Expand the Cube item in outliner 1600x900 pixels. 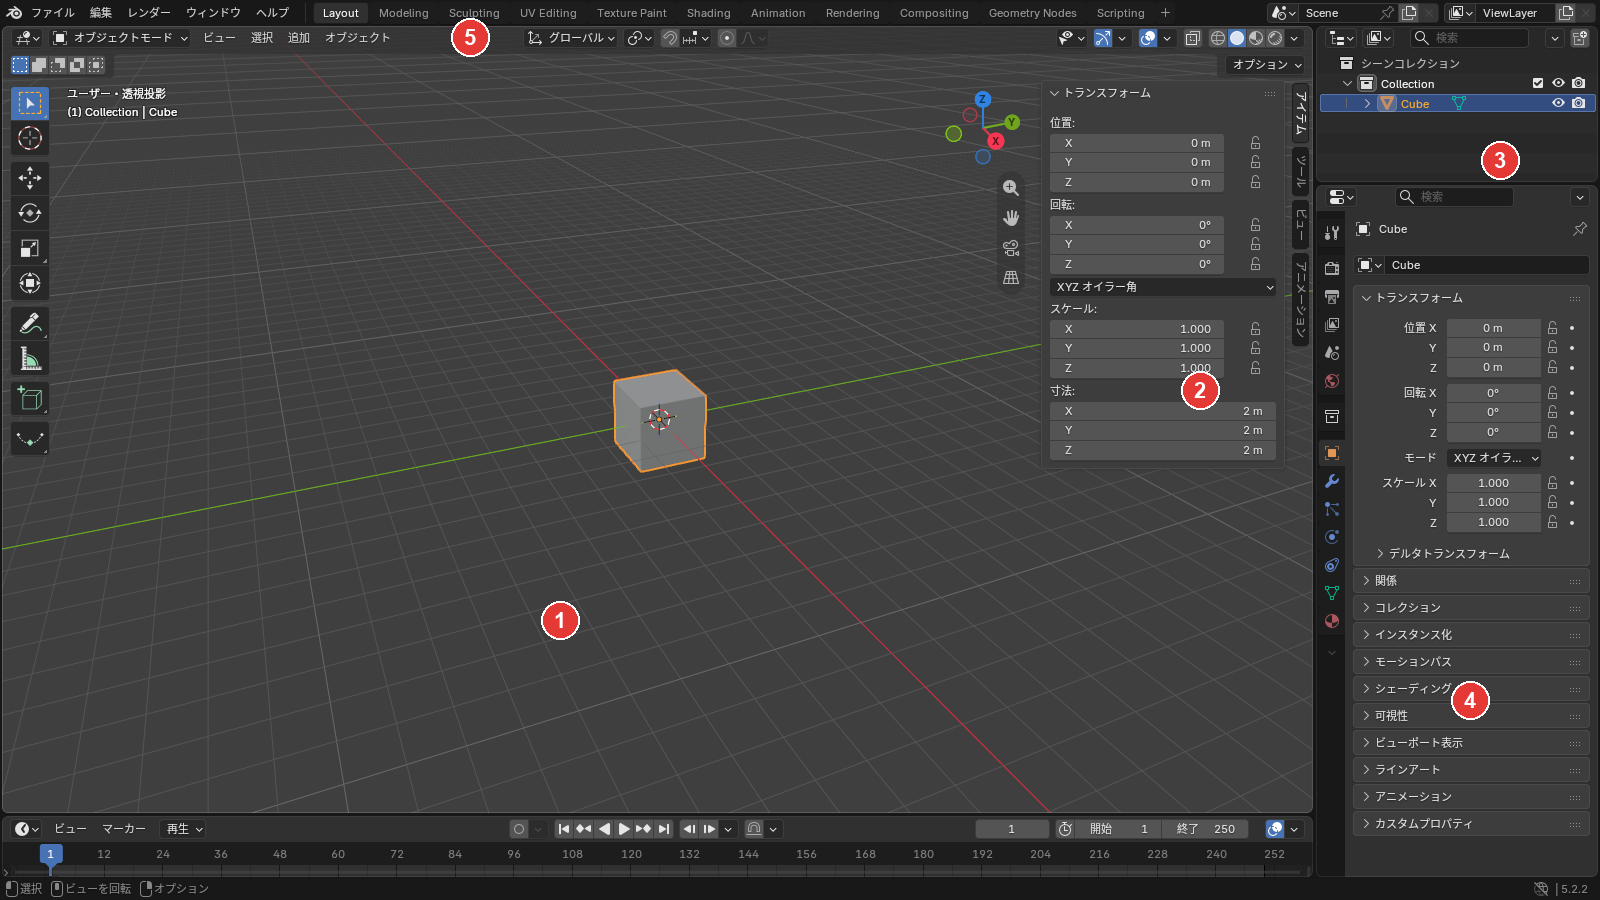[1367, 104]
